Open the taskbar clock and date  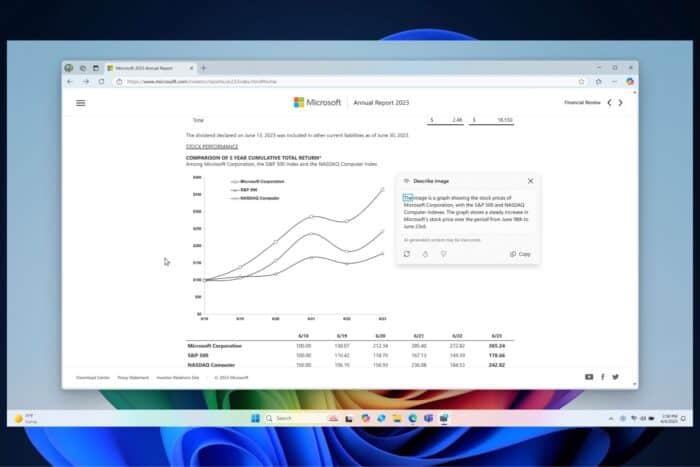[669, 419]
